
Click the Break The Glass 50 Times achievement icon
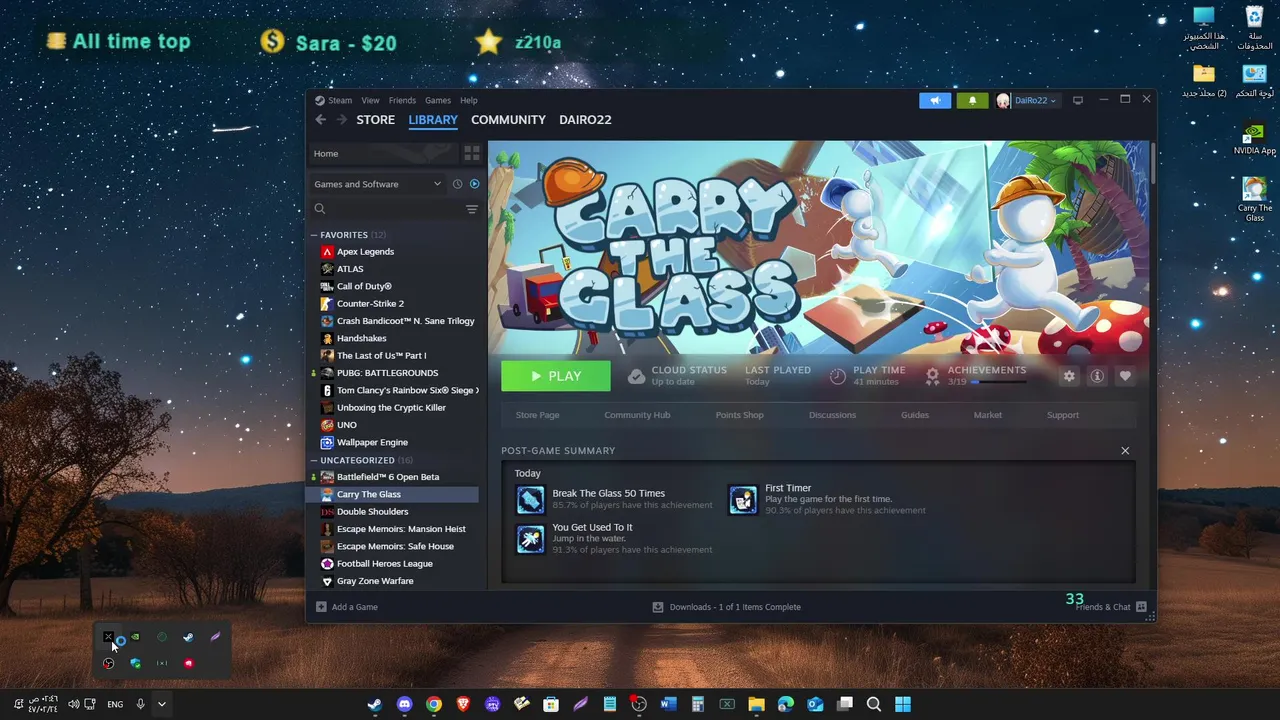(530, 499)
